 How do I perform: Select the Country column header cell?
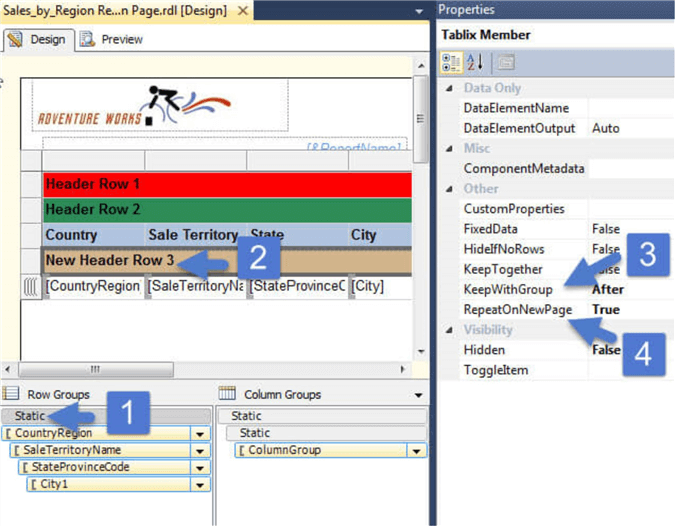point(93,235)
